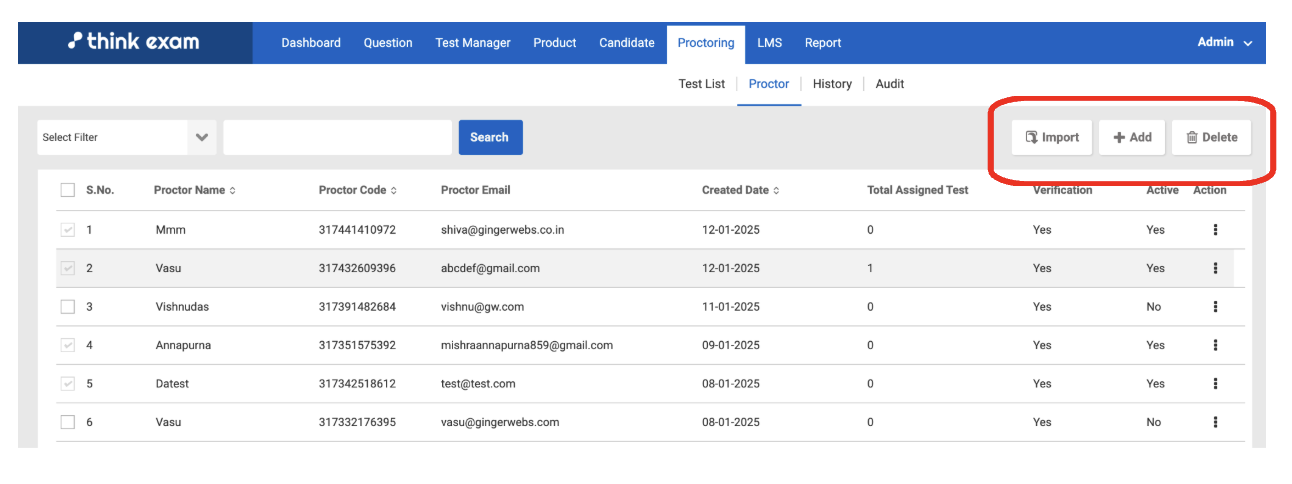Focus the search text input field
Viewport: 1292px width, 484px height.
coord(337,138)
